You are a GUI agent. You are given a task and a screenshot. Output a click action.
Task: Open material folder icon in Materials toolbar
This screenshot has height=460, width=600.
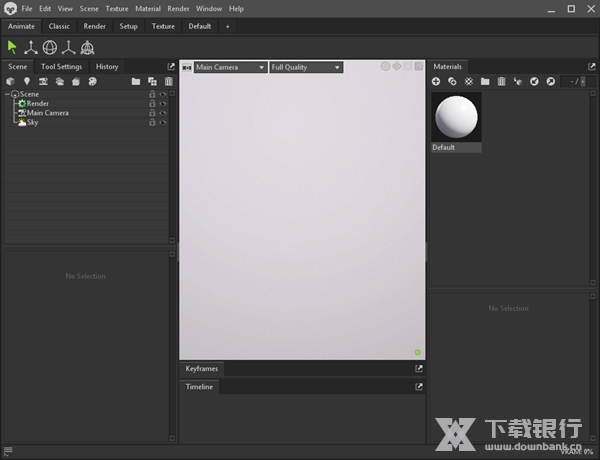pos(485,81)
